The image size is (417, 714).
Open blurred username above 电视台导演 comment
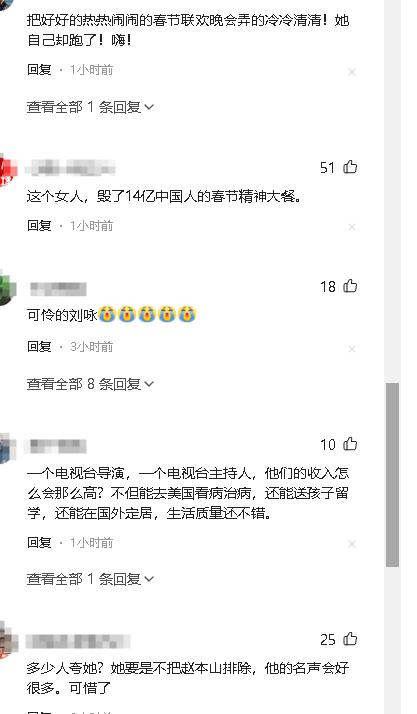[x=57, y=446]
